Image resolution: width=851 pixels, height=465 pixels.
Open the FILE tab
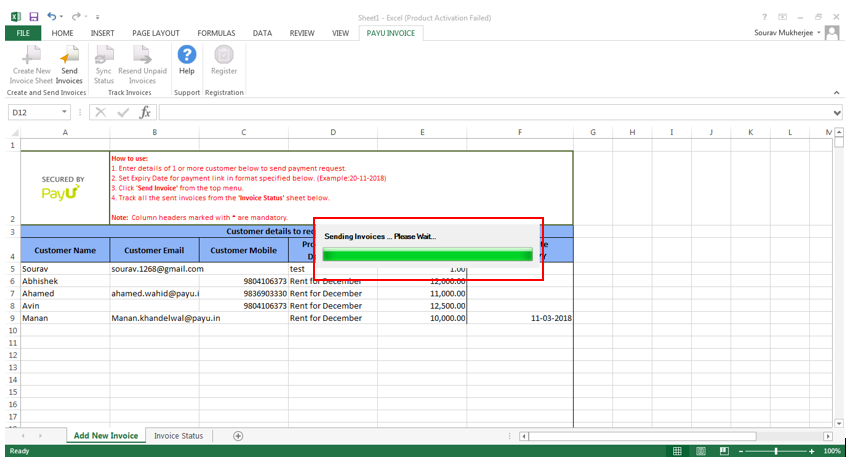[x=23, y=33]
